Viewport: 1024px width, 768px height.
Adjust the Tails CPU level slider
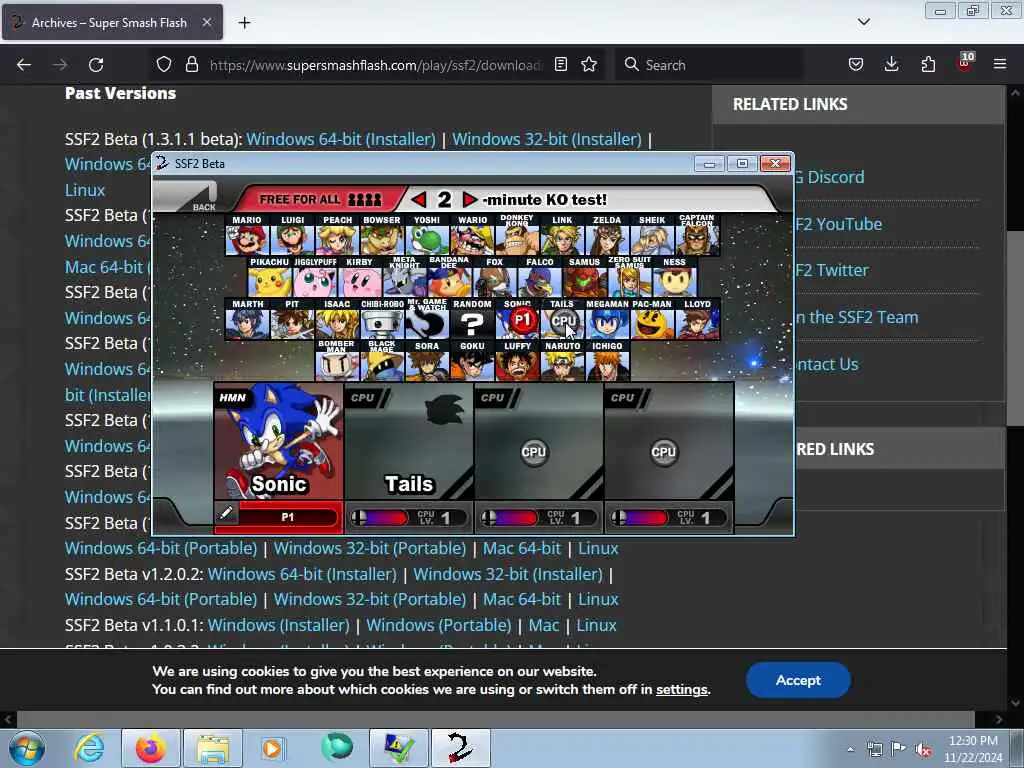click(381, 518)
